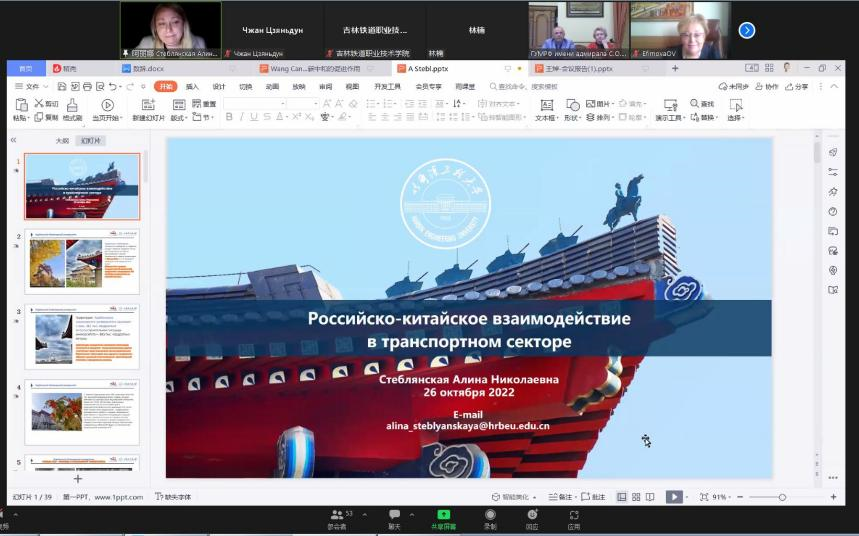Start slideshow from current slide
This screenshot has height=536, width=859.
(x=107, y=105)
